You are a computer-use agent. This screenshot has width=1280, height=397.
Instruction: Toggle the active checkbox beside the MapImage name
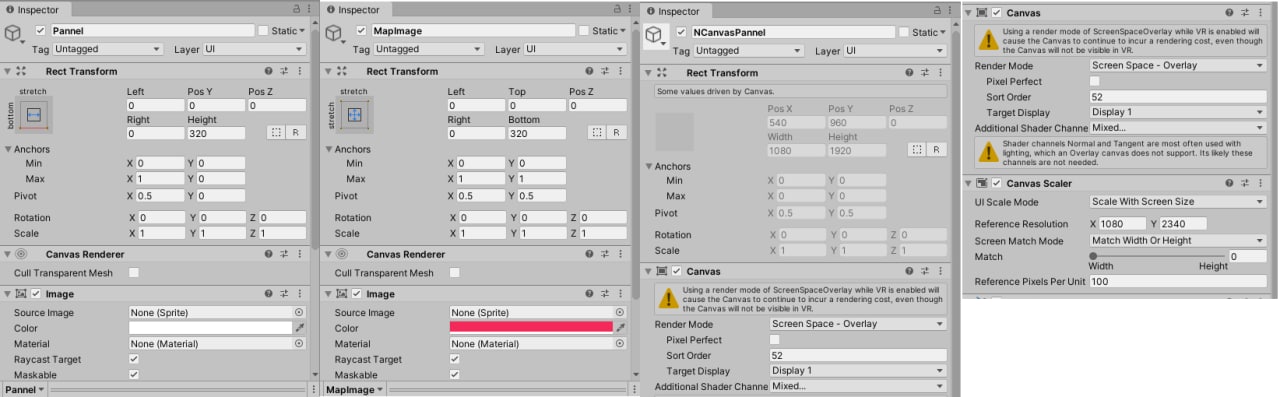(360, 31)
